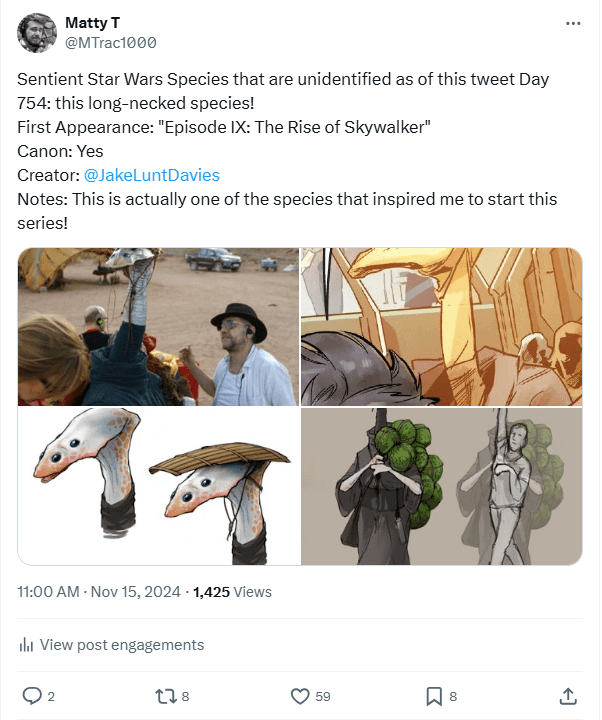Open the behind-the-scenes set photo
This screenshot has height=720, width=602.
click(x=158, y=326)
